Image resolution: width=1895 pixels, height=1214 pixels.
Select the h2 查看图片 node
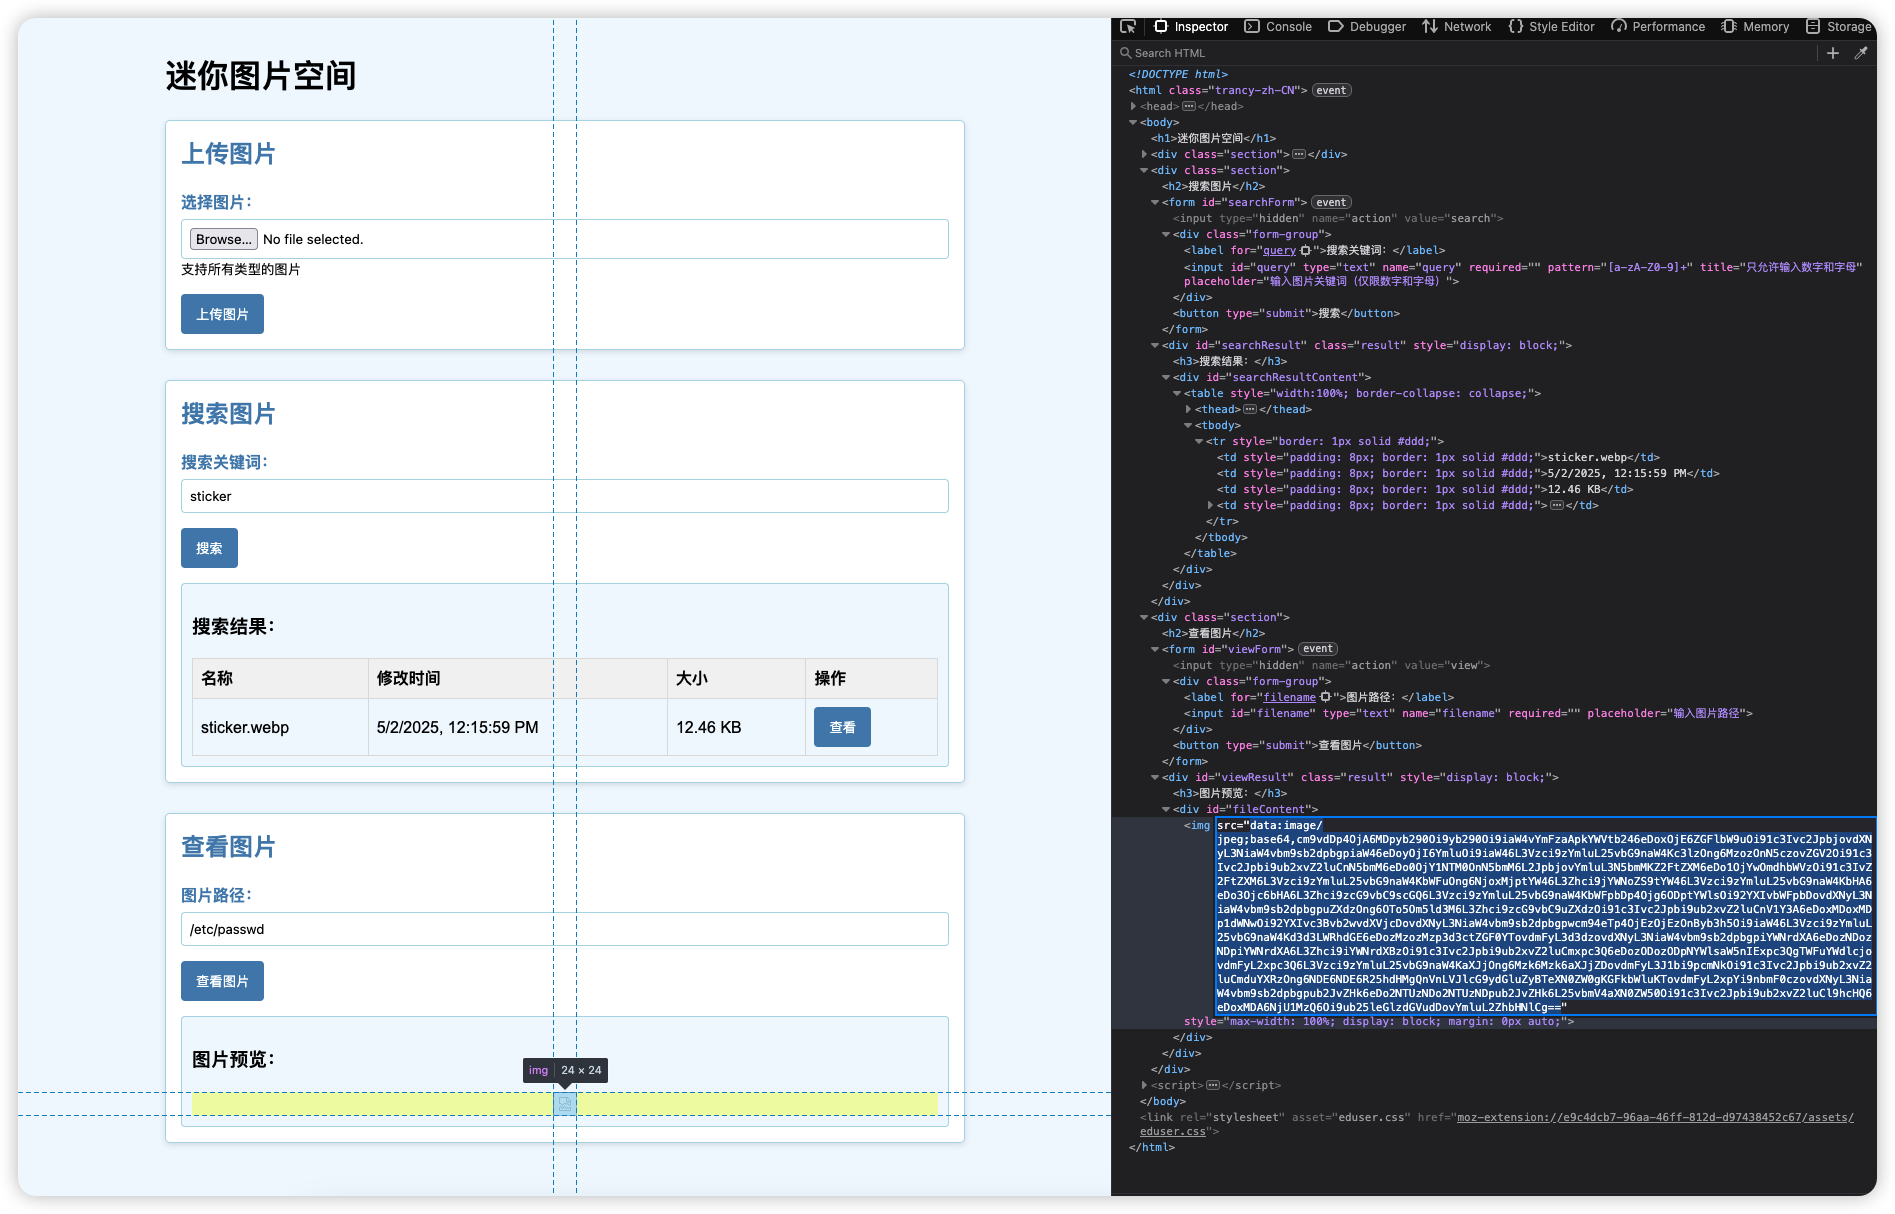[1213, 633]
